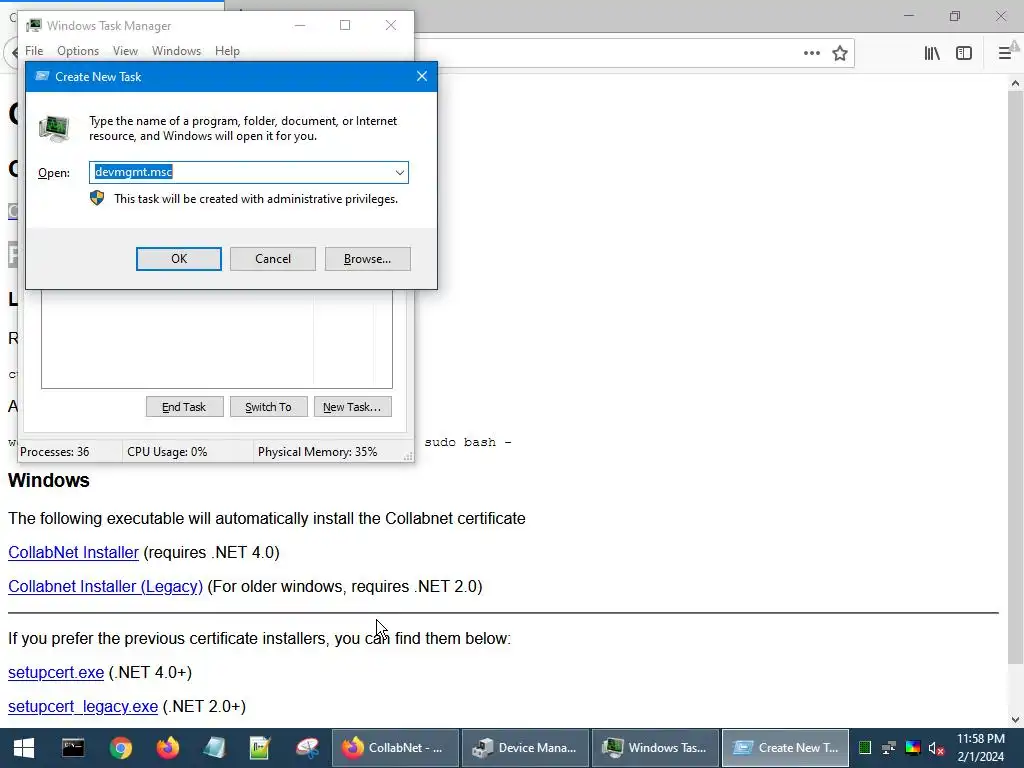The image size is (1024, 768).
Task: Click Physical Memory: 35% status entry
Action: 317,452
